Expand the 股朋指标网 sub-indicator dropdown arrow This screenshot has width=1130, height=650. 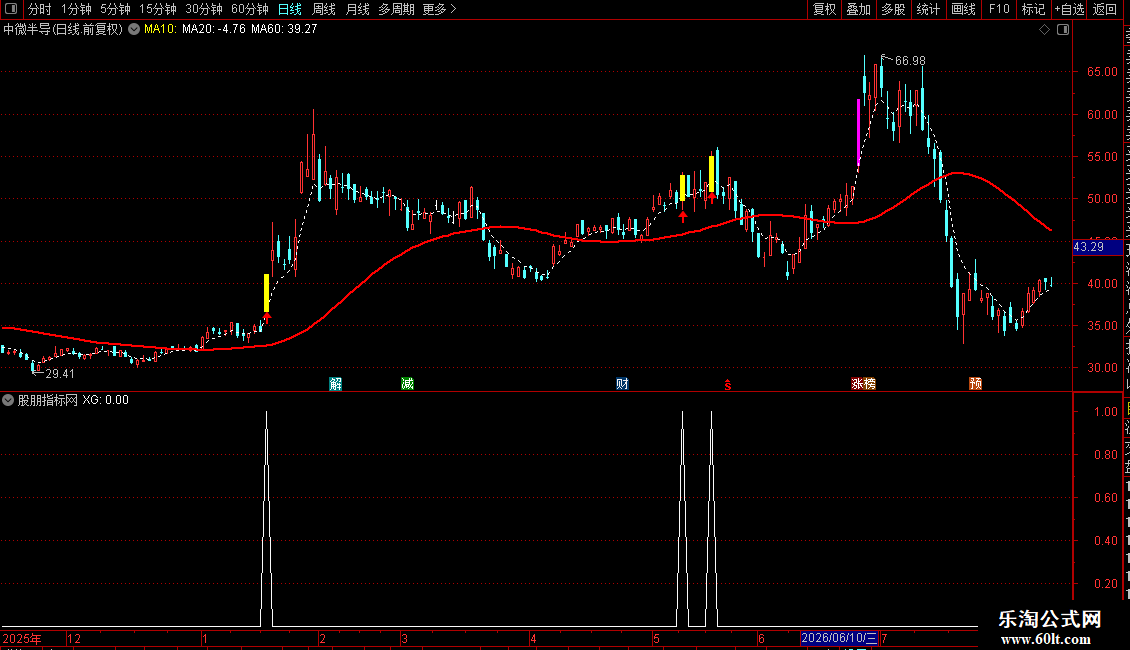(8, 400)
